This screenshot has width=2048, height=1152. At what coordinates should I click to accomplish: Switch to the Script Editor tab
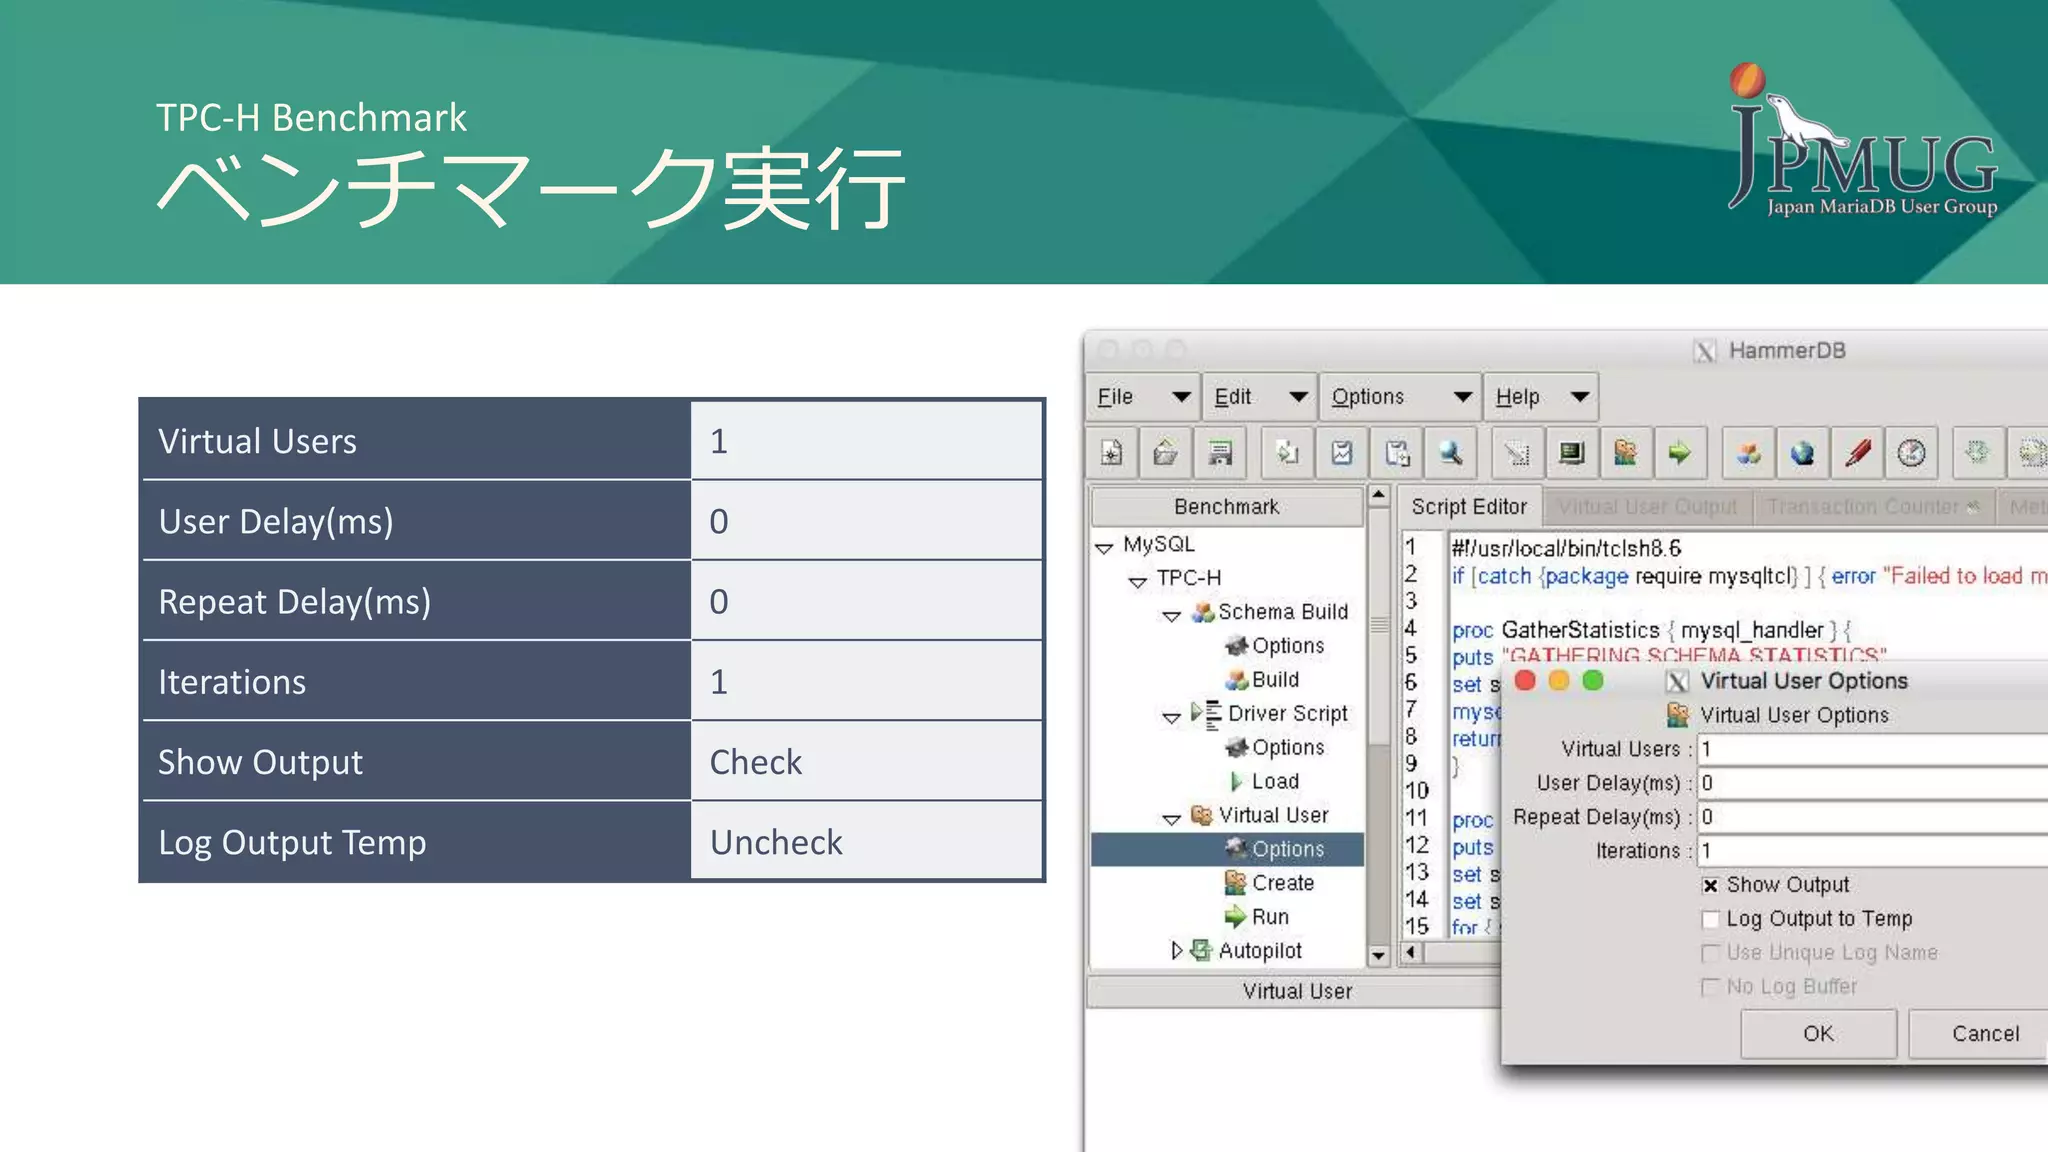(x=1469, y=507)
